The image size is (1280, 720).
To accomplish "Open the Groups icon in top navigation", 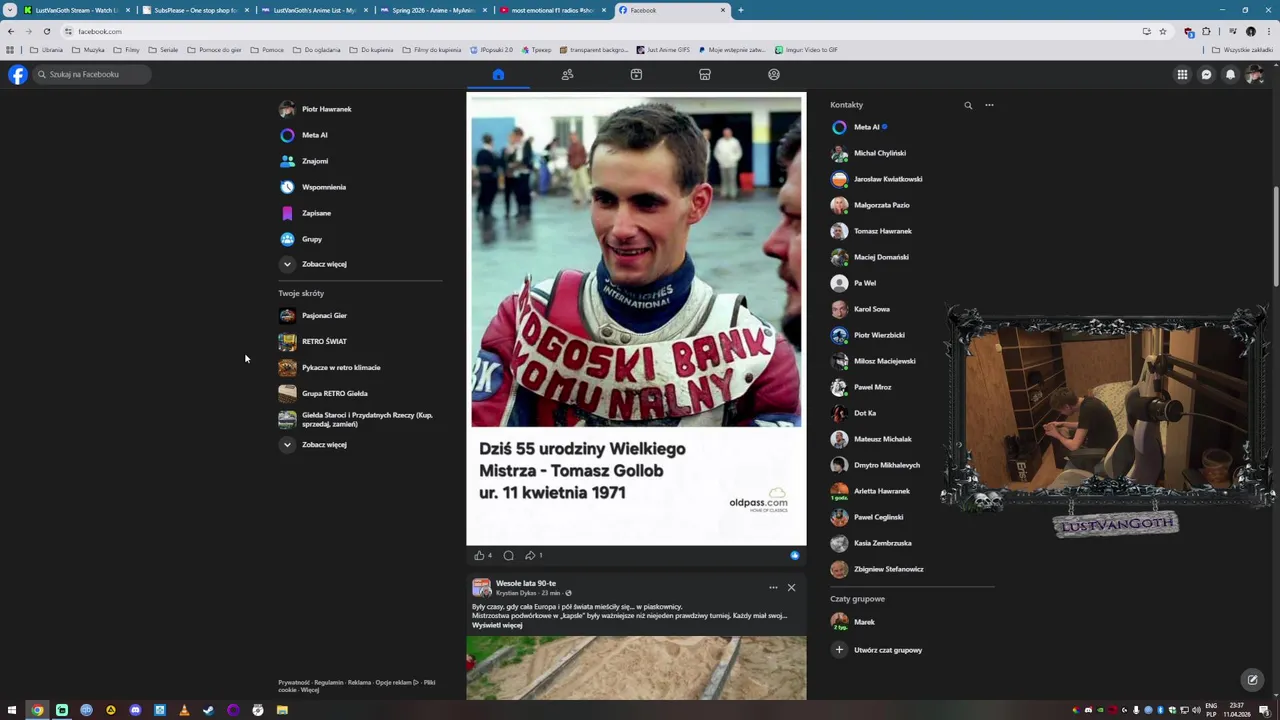I will tap(774, 74).
